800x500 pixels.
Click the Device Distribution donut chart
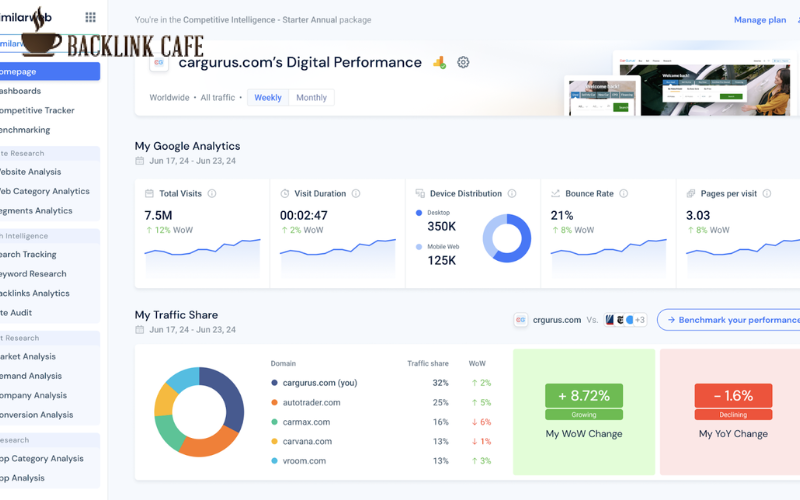click(507, 238)
